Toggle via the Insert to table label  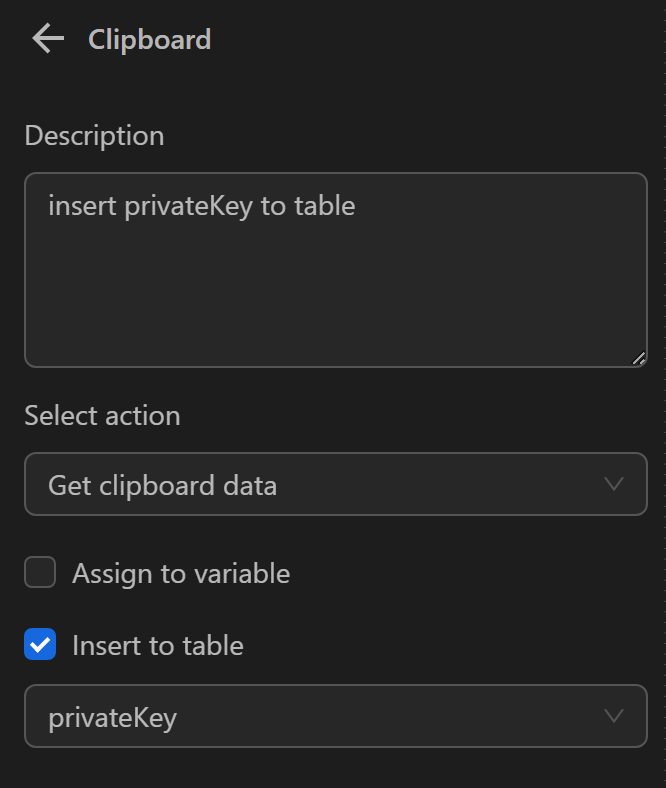(158, 645)
